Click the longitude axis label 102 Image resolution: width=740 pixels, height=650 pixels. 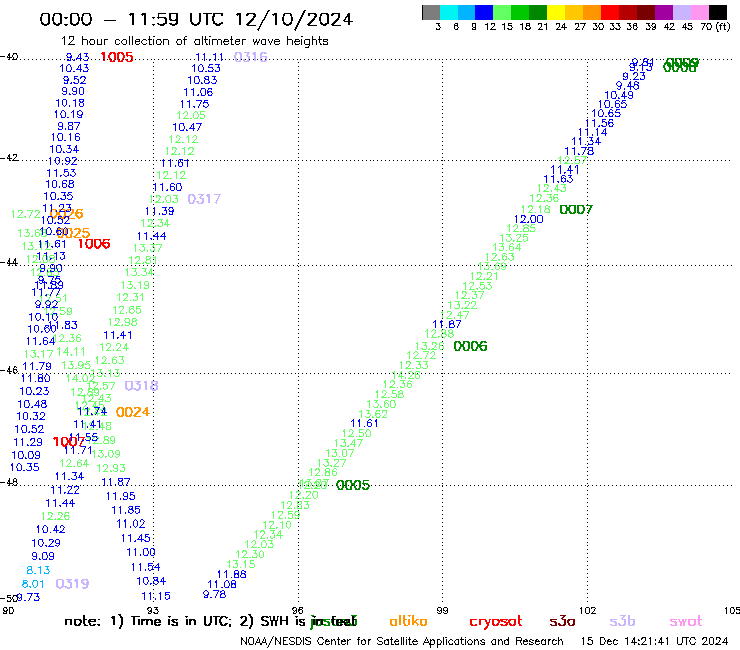[x=588, y=610]
